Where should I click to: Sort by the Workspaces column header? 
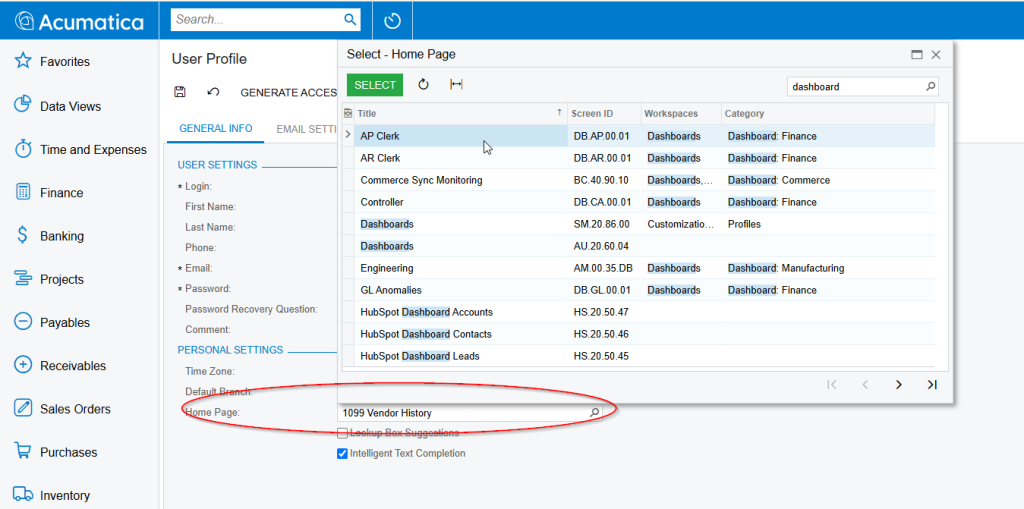[x=680, y=114]
